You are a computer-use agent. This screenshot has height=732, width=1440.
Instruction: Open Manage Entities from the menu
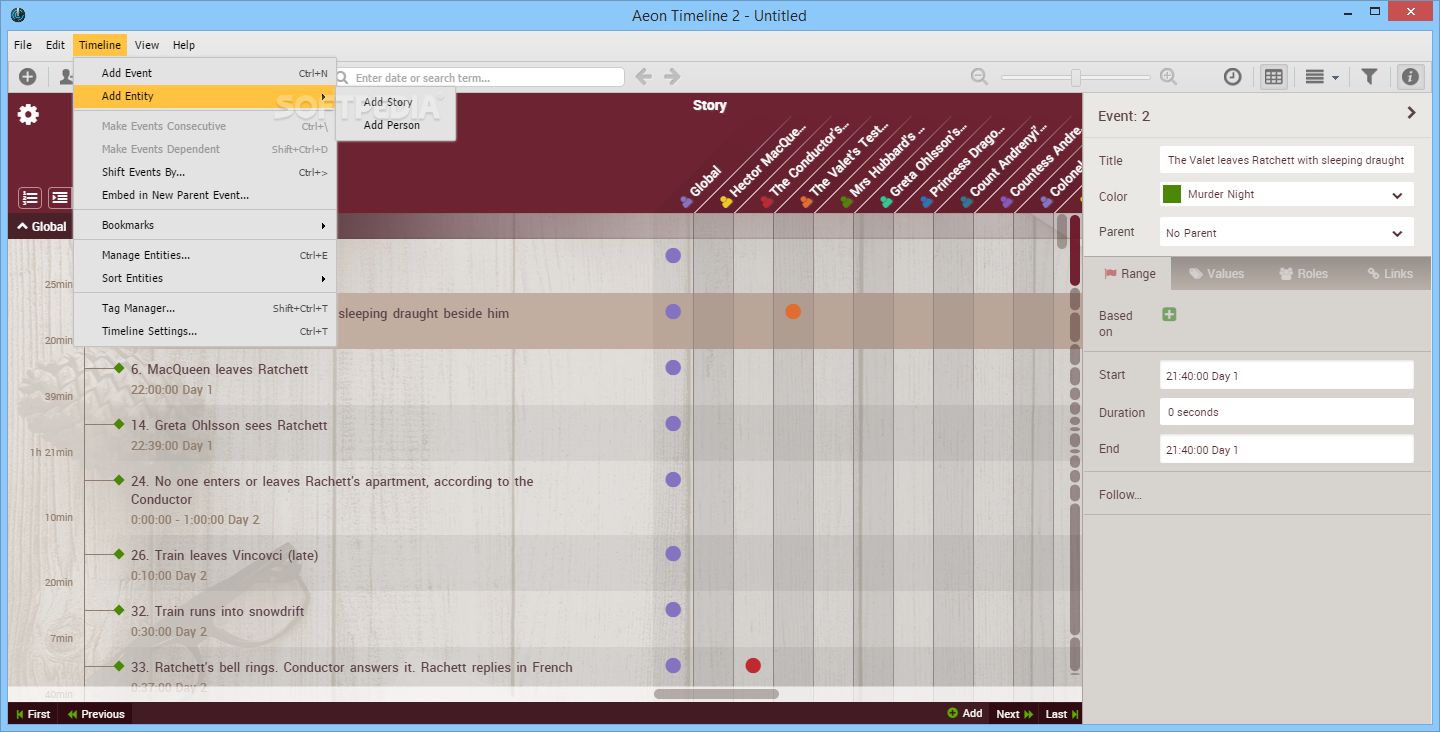pyautogui.click(x=205, y=255)
